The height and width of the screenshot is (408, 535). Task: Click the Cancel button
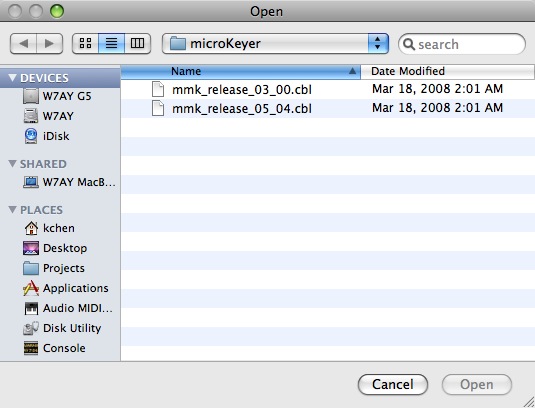(393, 384)
